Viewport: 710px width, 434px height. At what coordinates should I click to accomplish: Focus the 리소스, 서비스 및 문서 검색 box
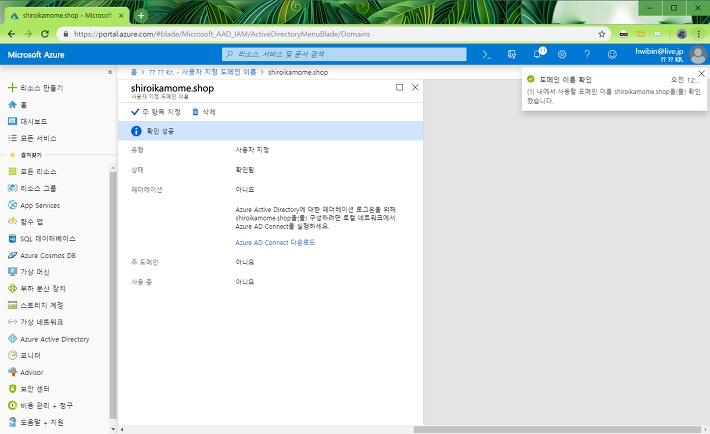pyautogui.click(x=344, y=54)
